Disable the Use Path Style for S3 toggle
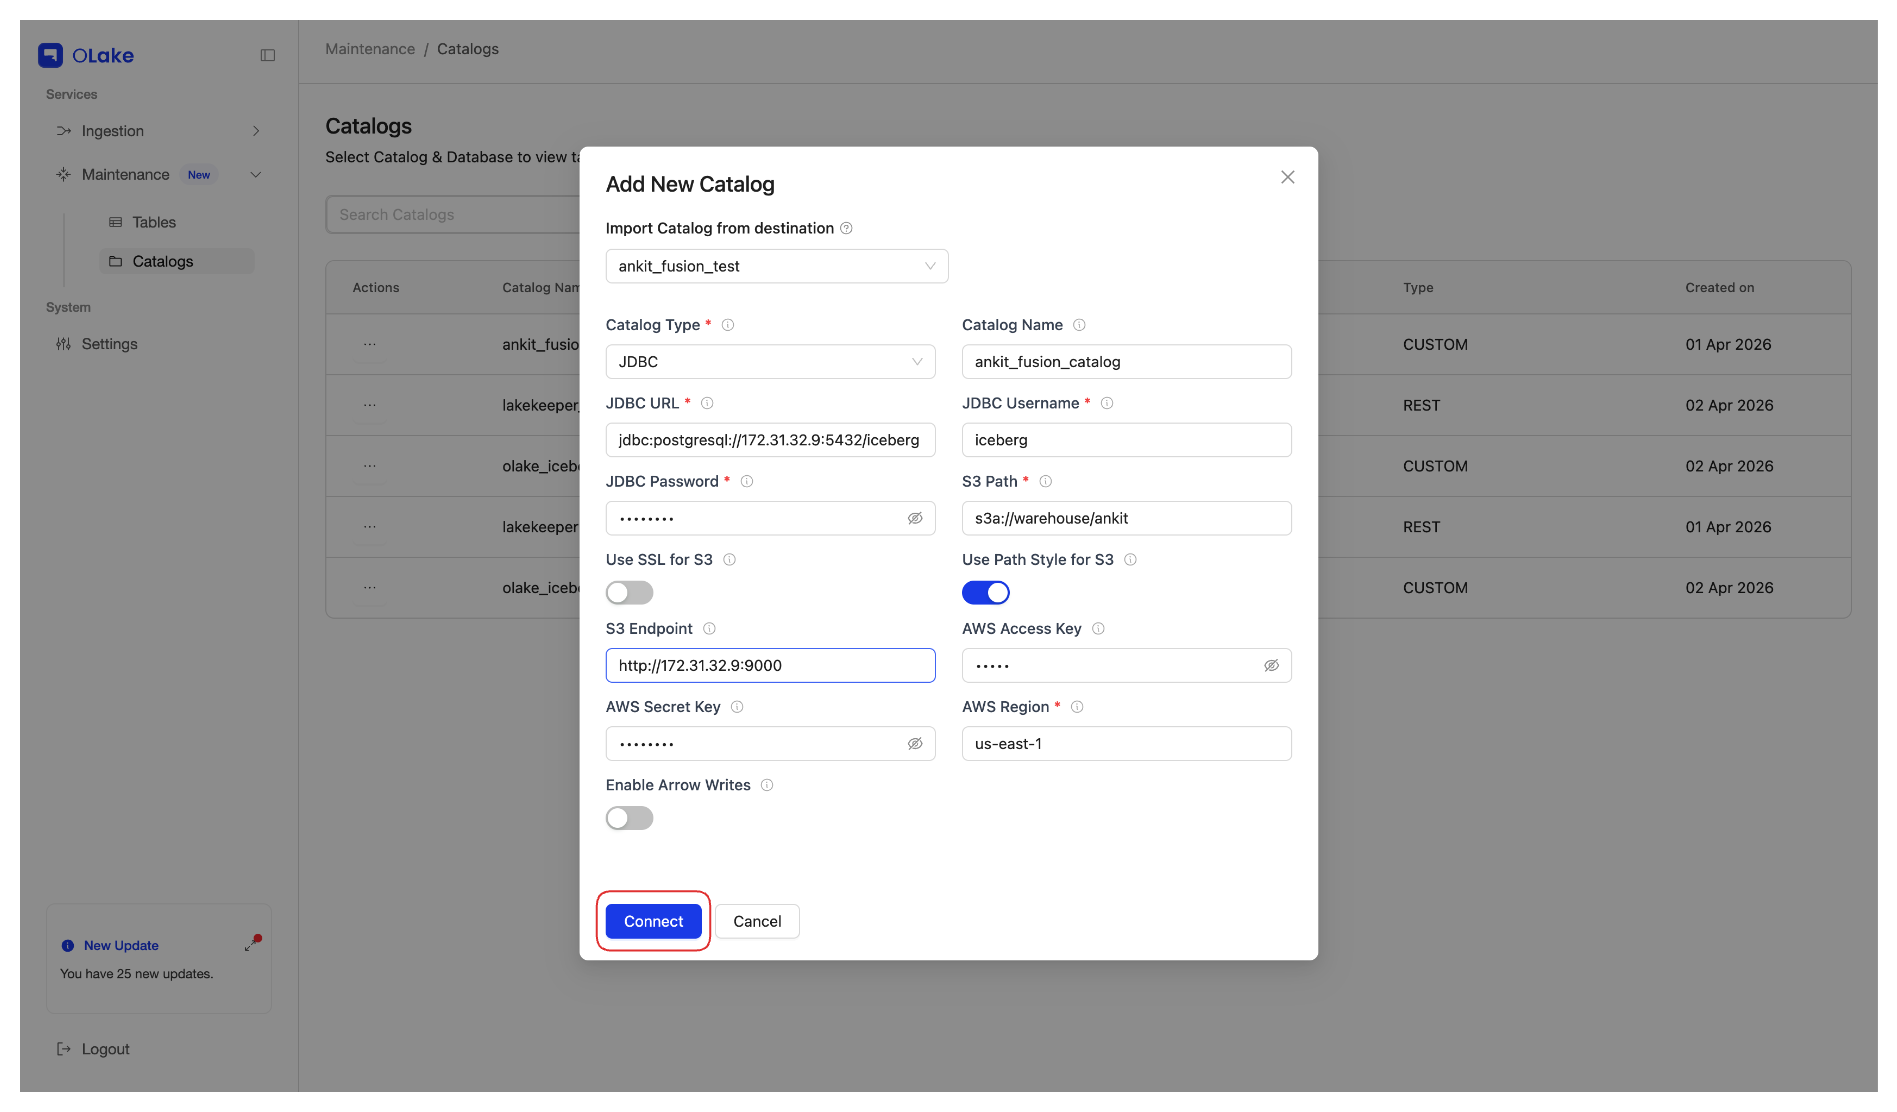Viewport: 1897px width, 1112px height. [985, 593]
